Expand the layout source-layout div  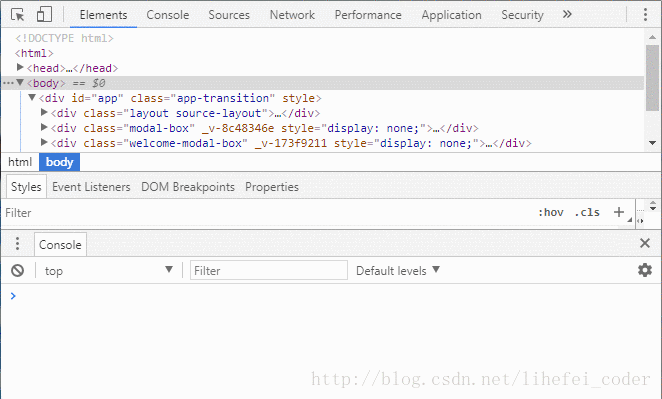click(43, 112)
